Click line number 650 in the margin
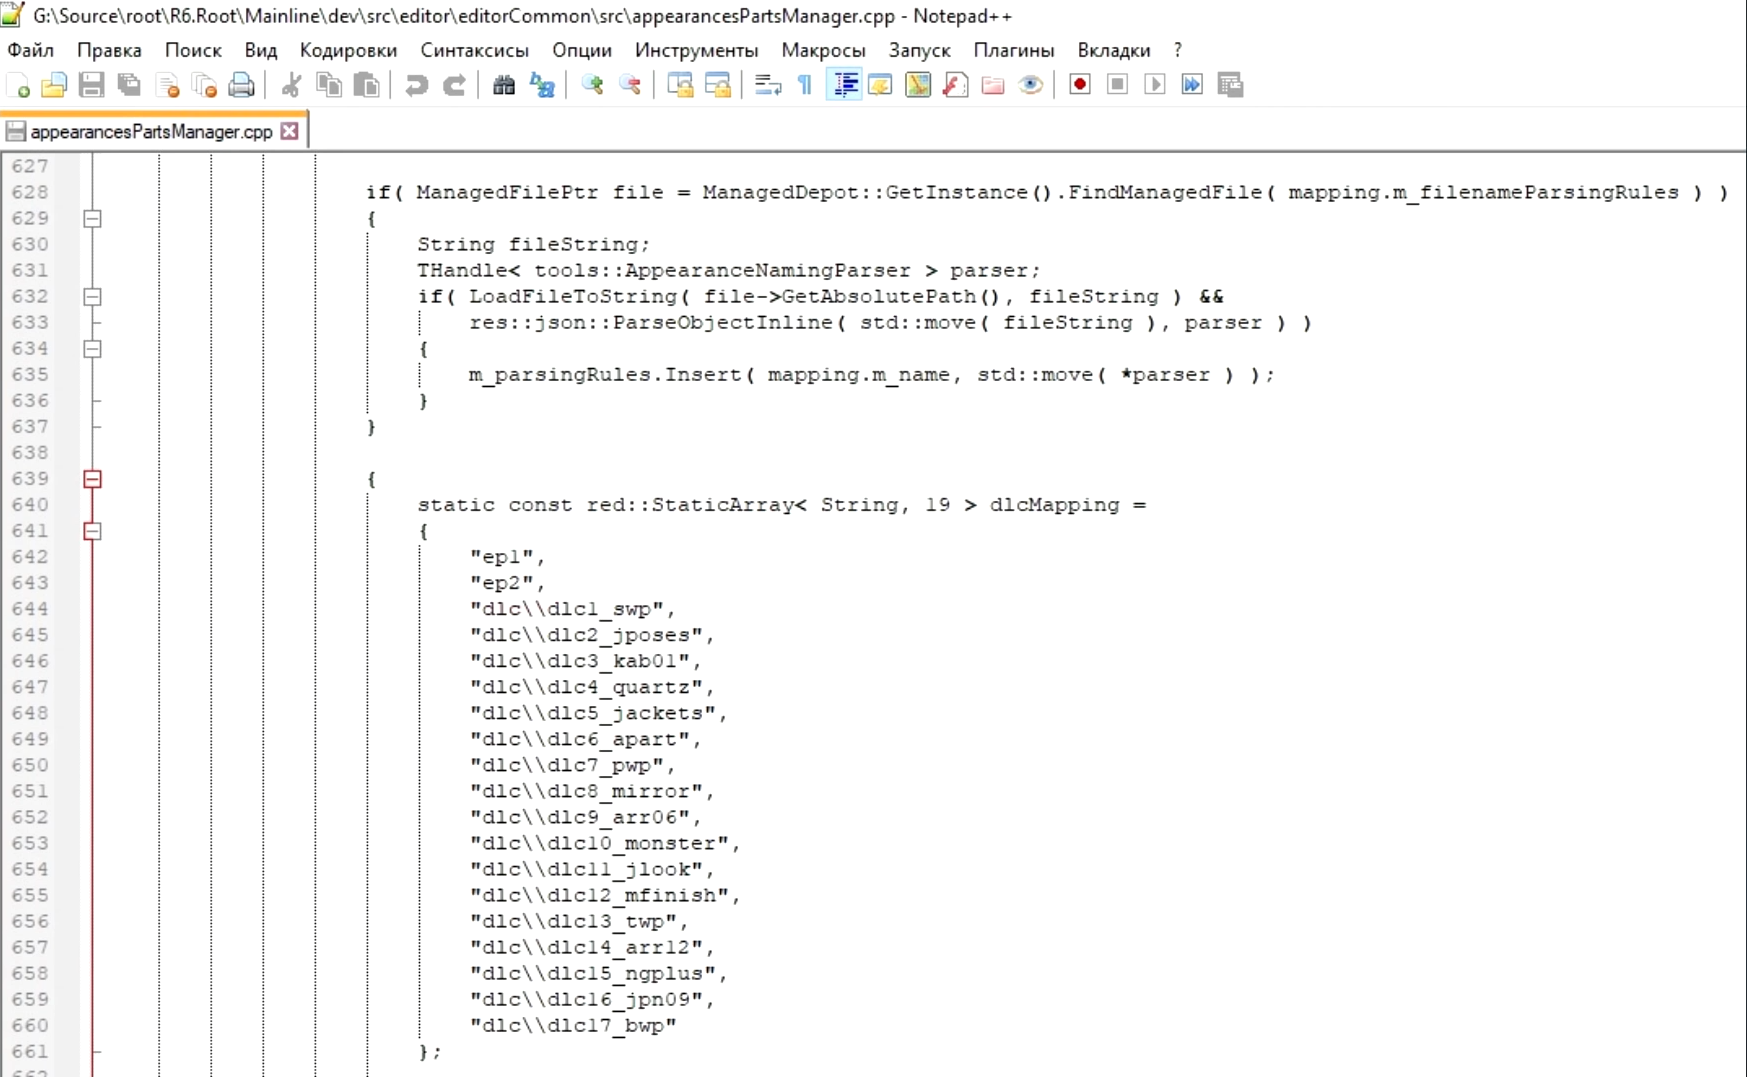 click(x=30, y=765)
